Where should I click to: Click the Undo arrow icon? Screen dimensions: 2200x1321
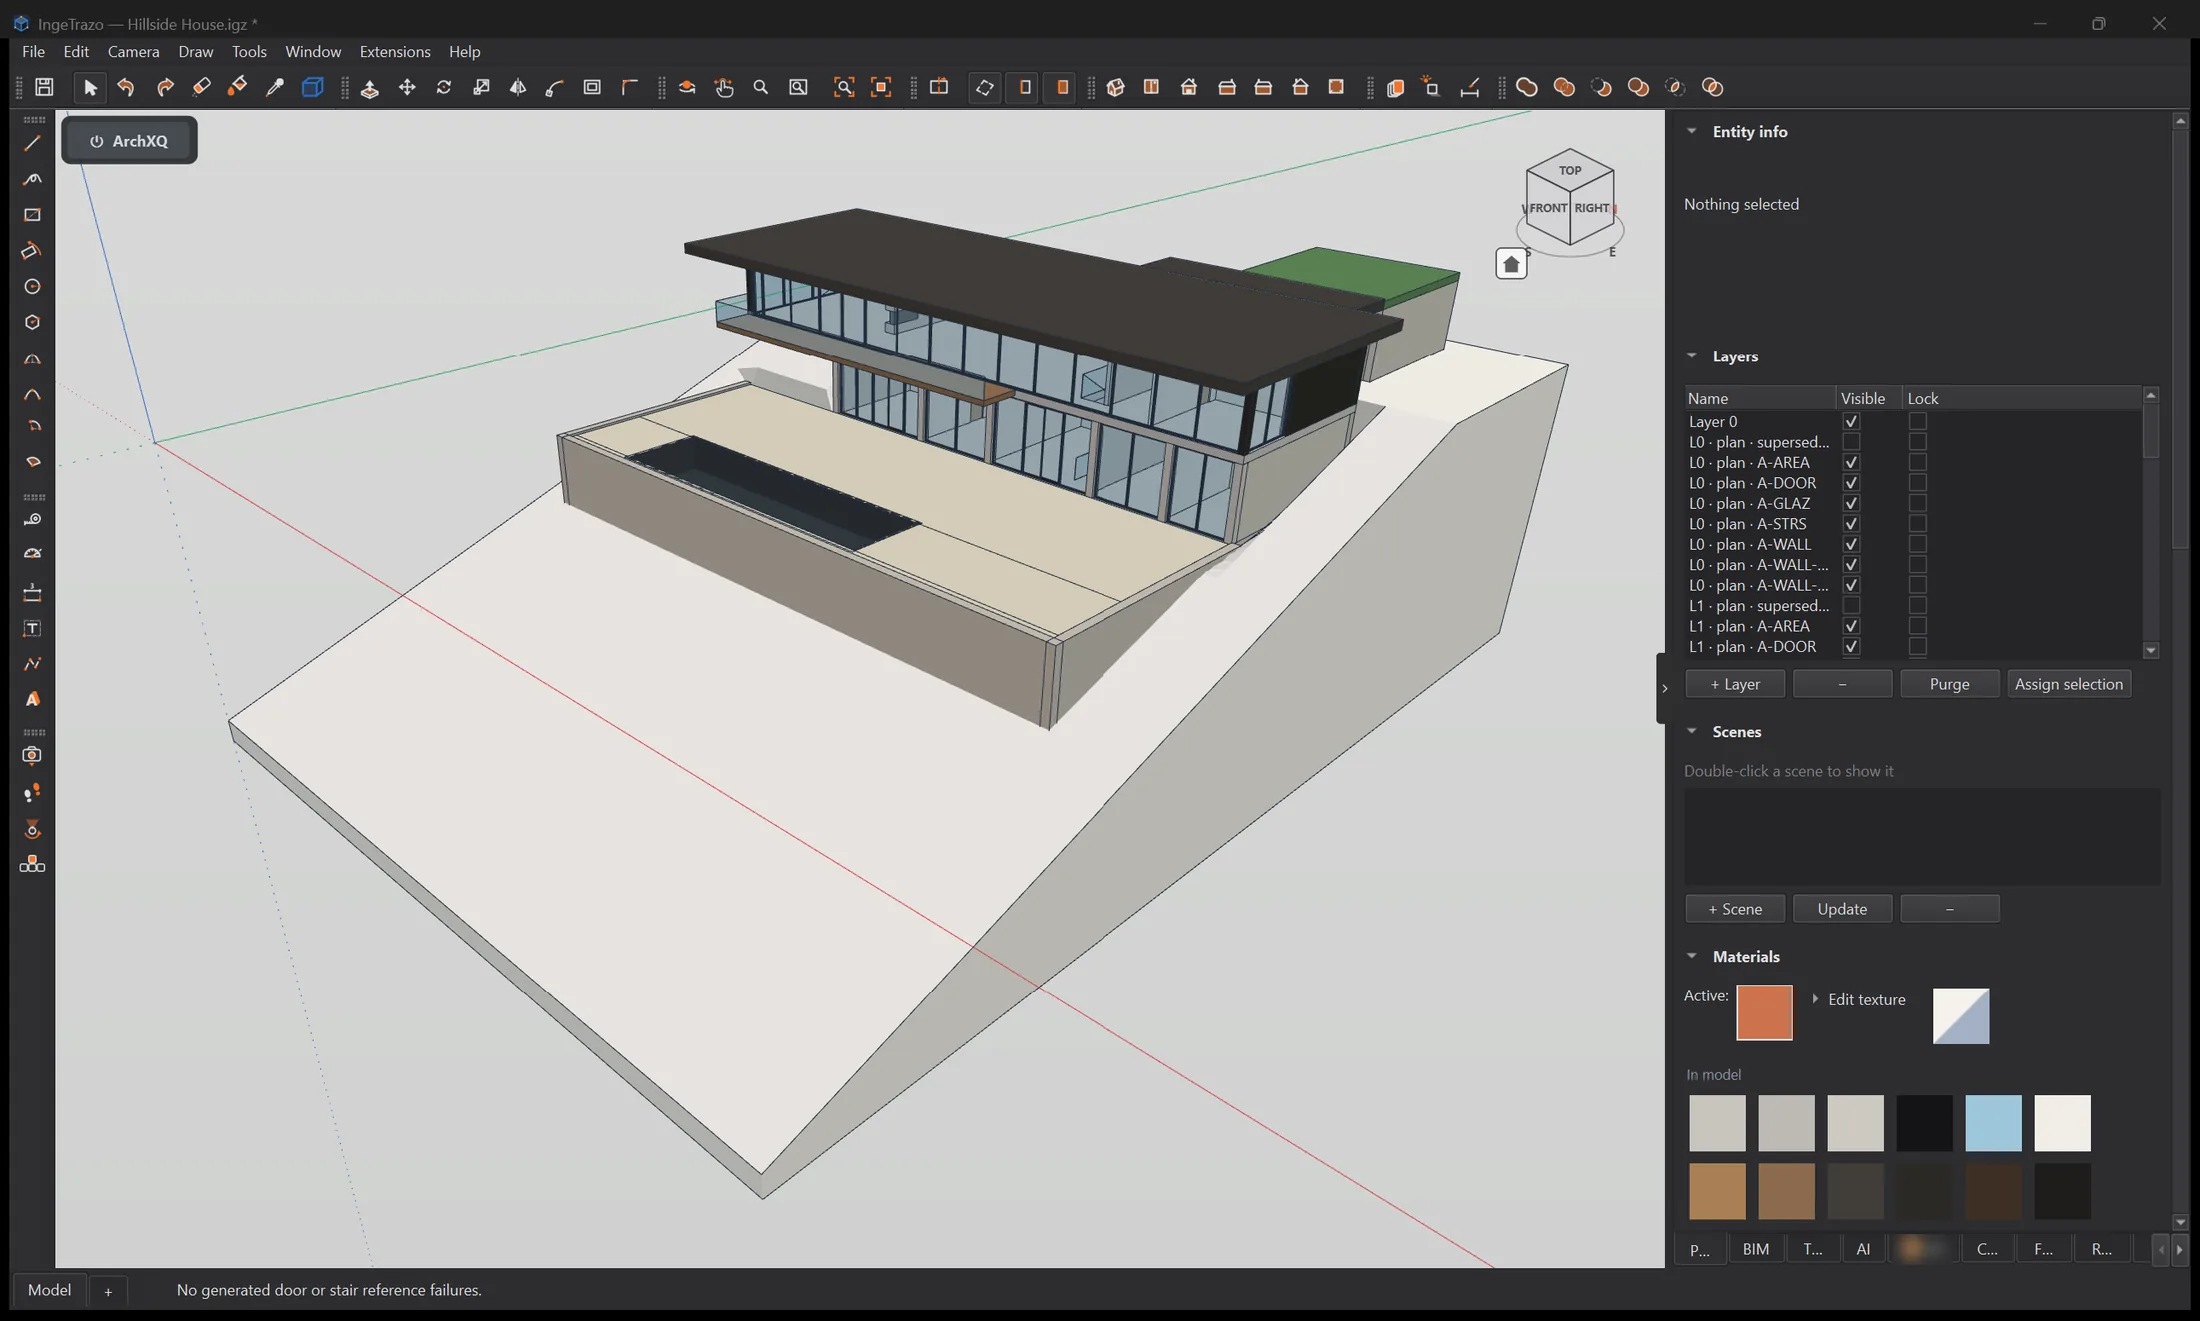(126, 87)
